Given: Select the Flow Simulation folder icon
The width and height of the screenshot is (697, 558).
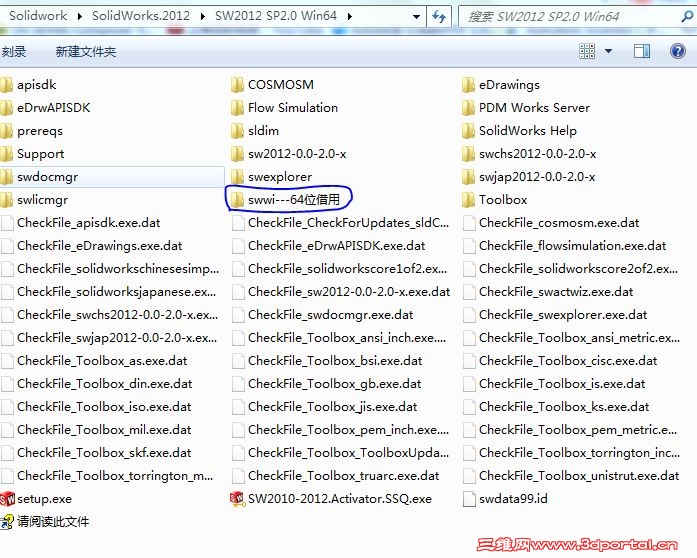Looking at the screenshot, I should click(x=237, y=108).
